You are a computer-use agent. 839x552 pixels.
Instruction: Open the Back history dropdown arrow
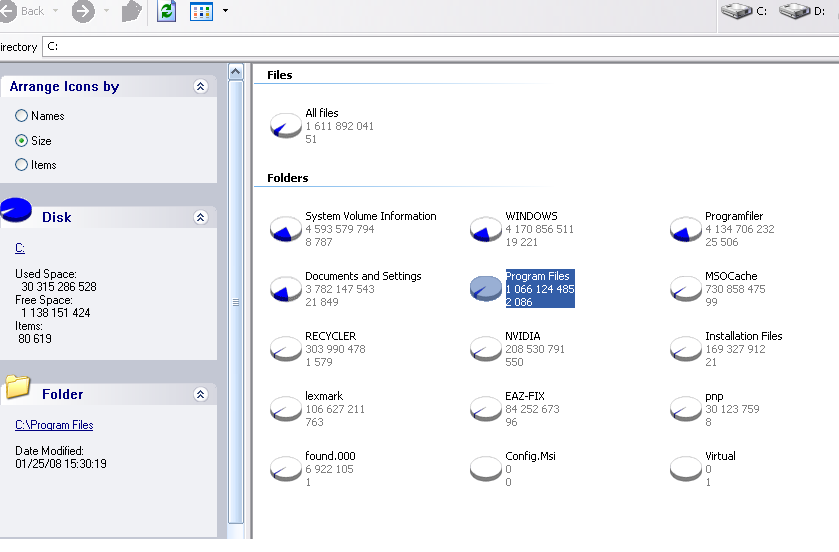pos(55,11)
